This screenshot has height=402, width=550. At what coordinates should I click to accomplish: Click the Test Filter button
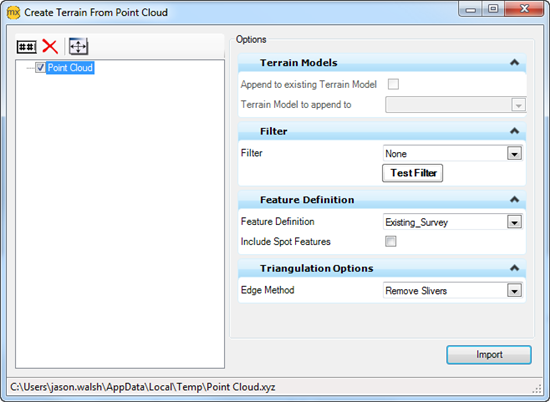tap(412, 173)
